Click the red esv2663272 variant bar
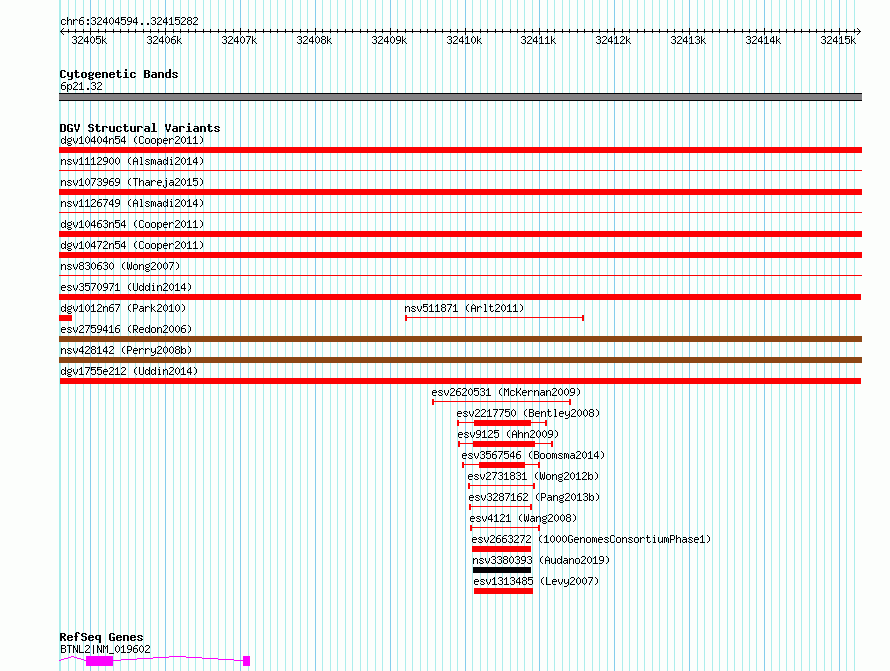The width and height of the screenshot is (890, 671). coord(501,549)
